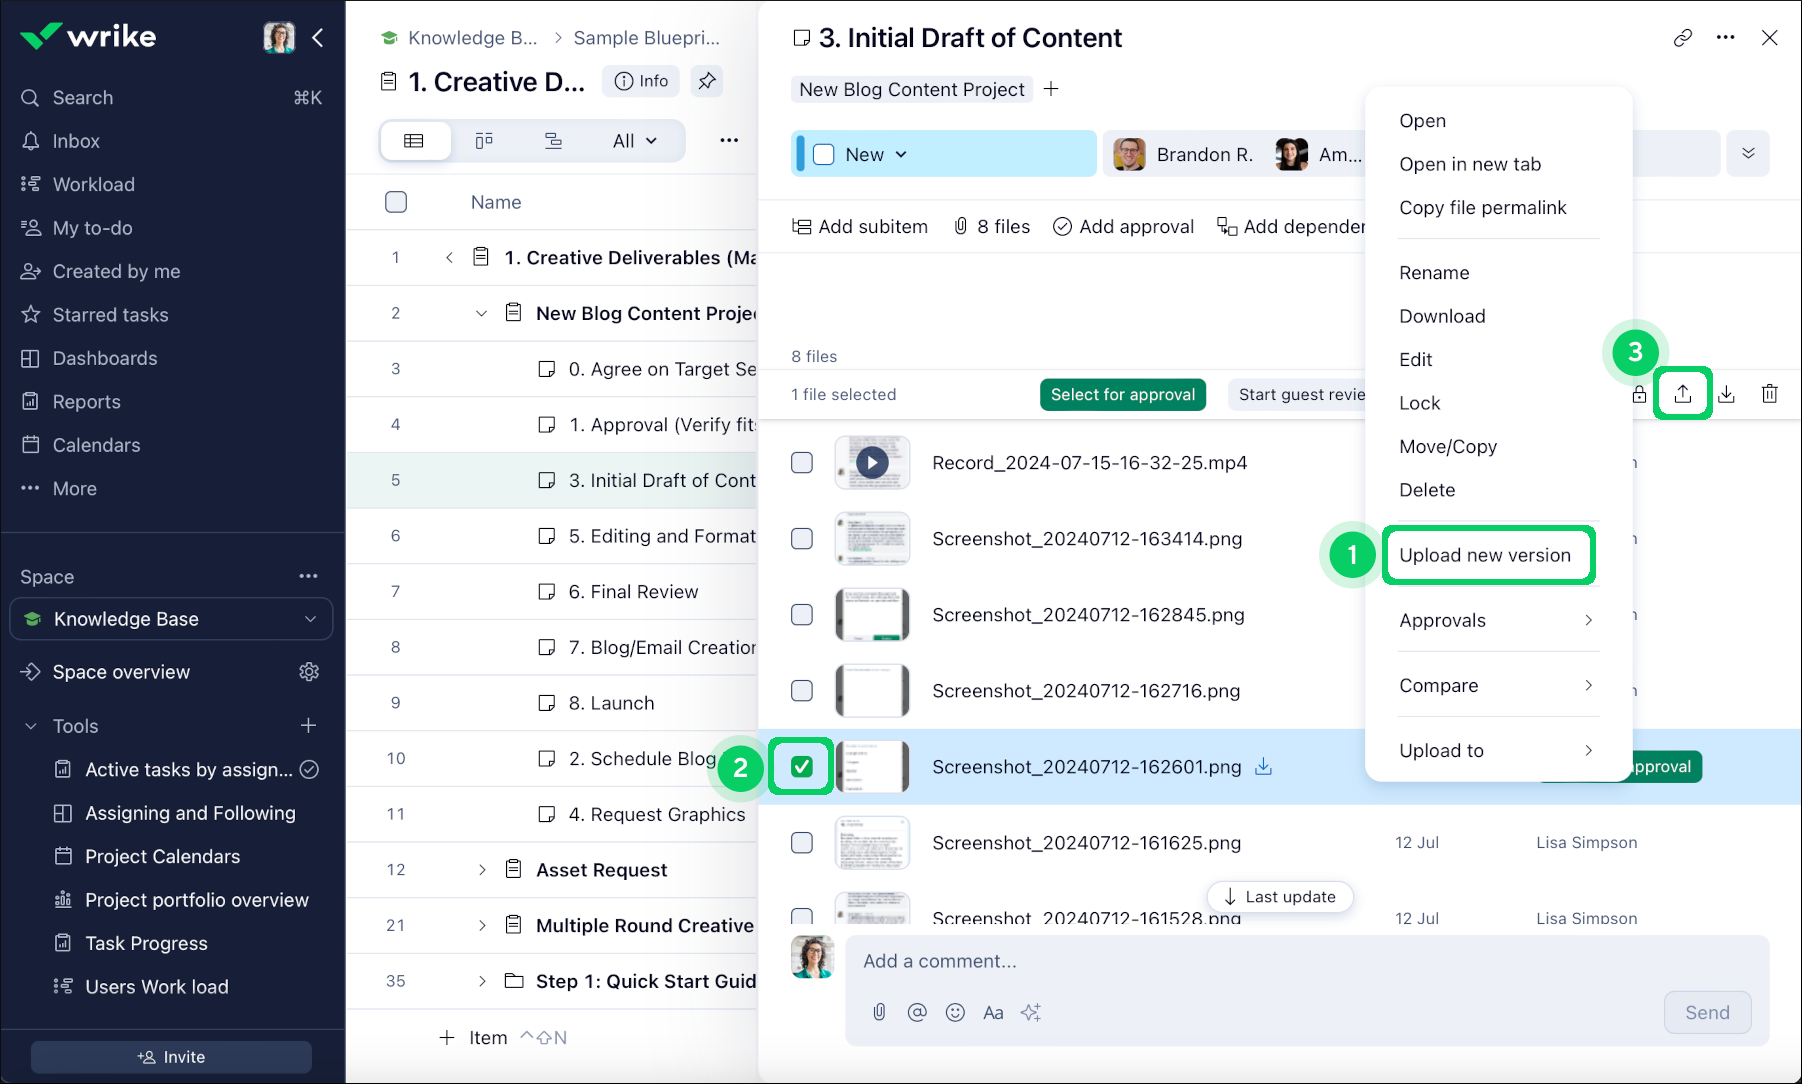Image resolution: width=1802 pixels, height=1084 pixels.
Task: Choose Upload new version from menu
Action: 1485,555
